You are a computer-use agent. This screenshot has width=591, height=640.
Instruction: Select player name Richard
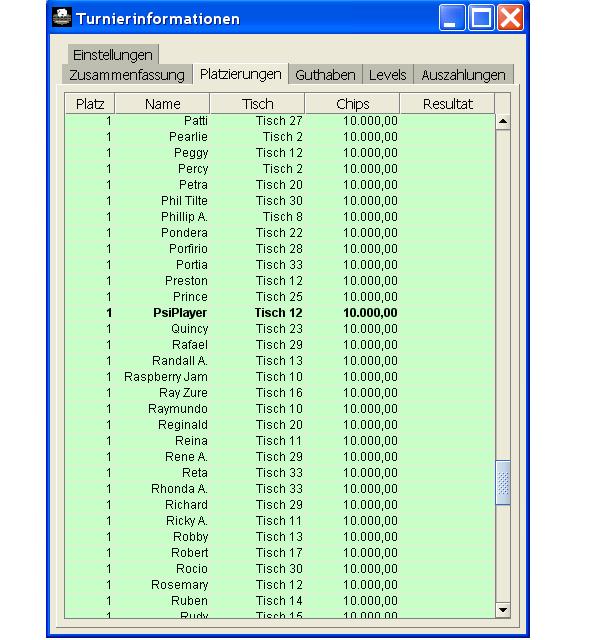click(186, 504)
